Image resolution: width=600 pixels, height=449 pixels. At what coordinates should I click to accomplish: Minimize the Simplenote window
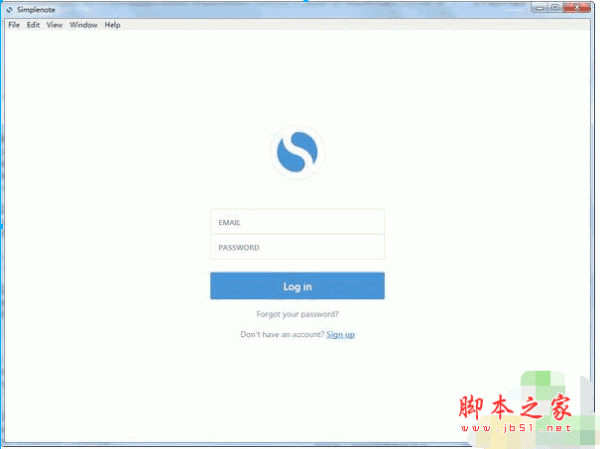point(540,7)
